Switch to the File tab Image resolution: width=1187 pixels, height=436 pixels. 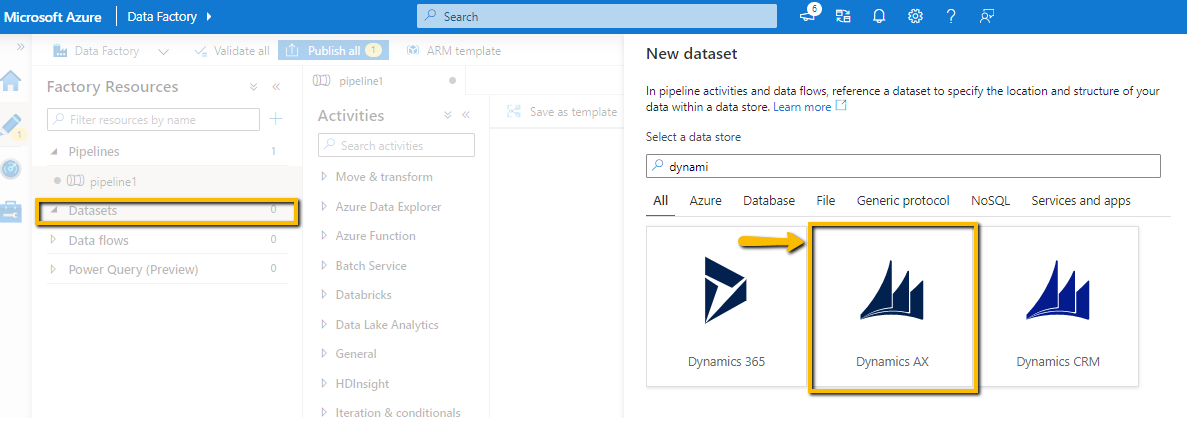(x=826, y=201)
